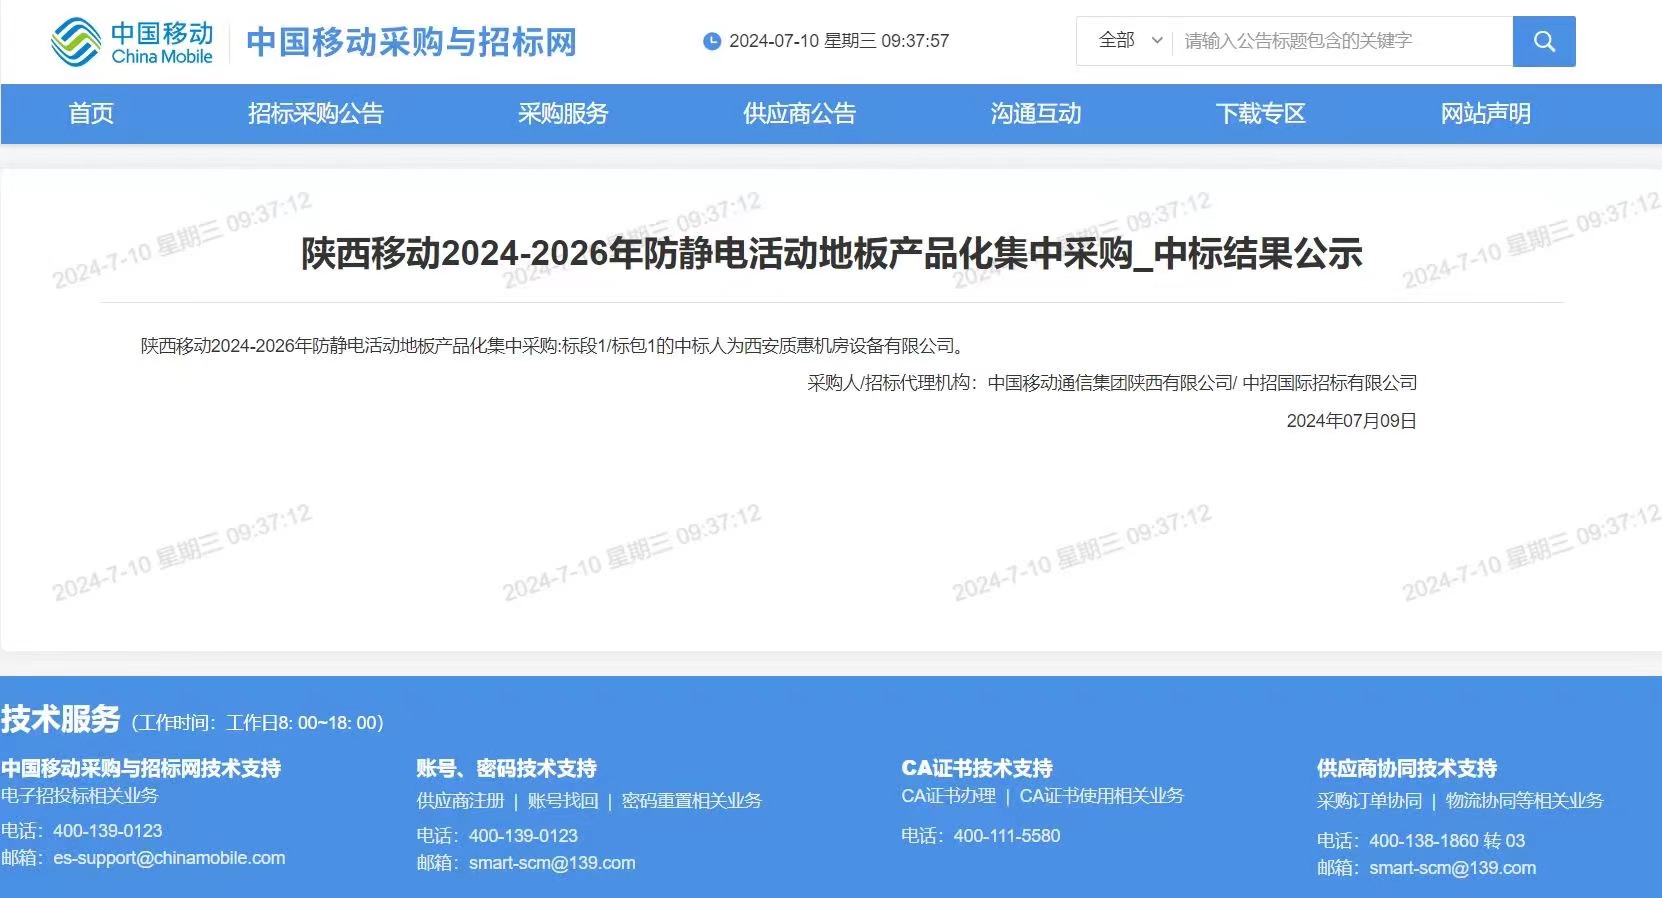The width and height of the screenshot is (1662, 898).
Task: Click the 供应商协同技术支持 heading
Action: 1406,768
